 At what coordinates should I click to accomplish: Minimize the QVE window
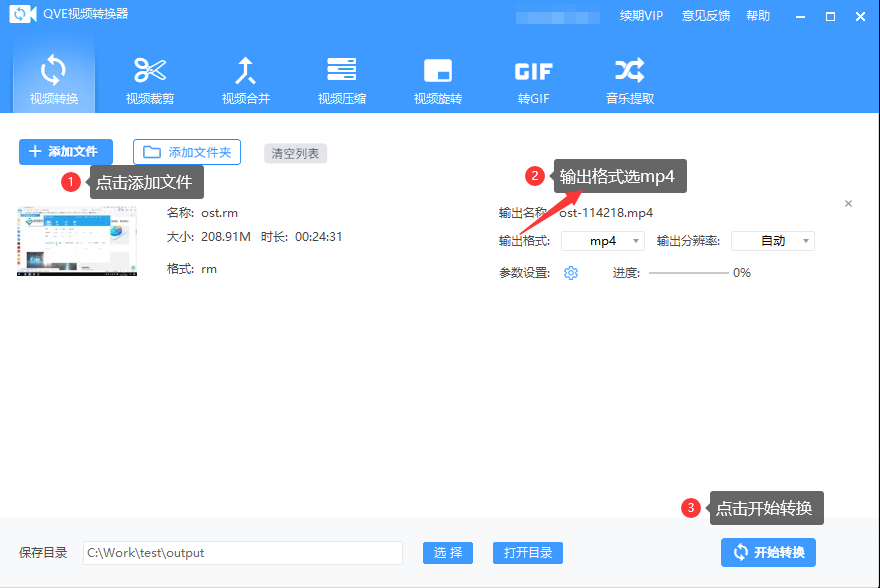click(x=800, y=17)
